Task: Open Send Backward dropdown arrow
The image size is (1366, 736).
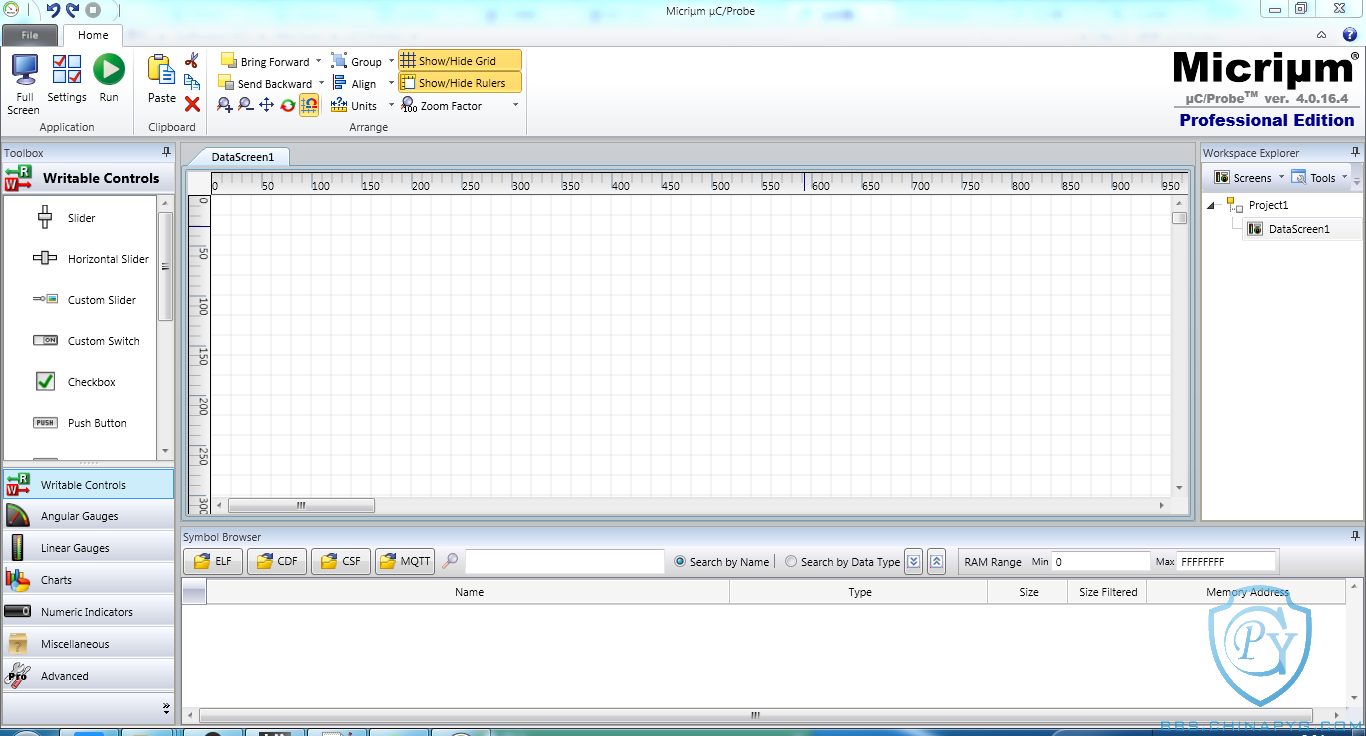Action: [321, 83]
